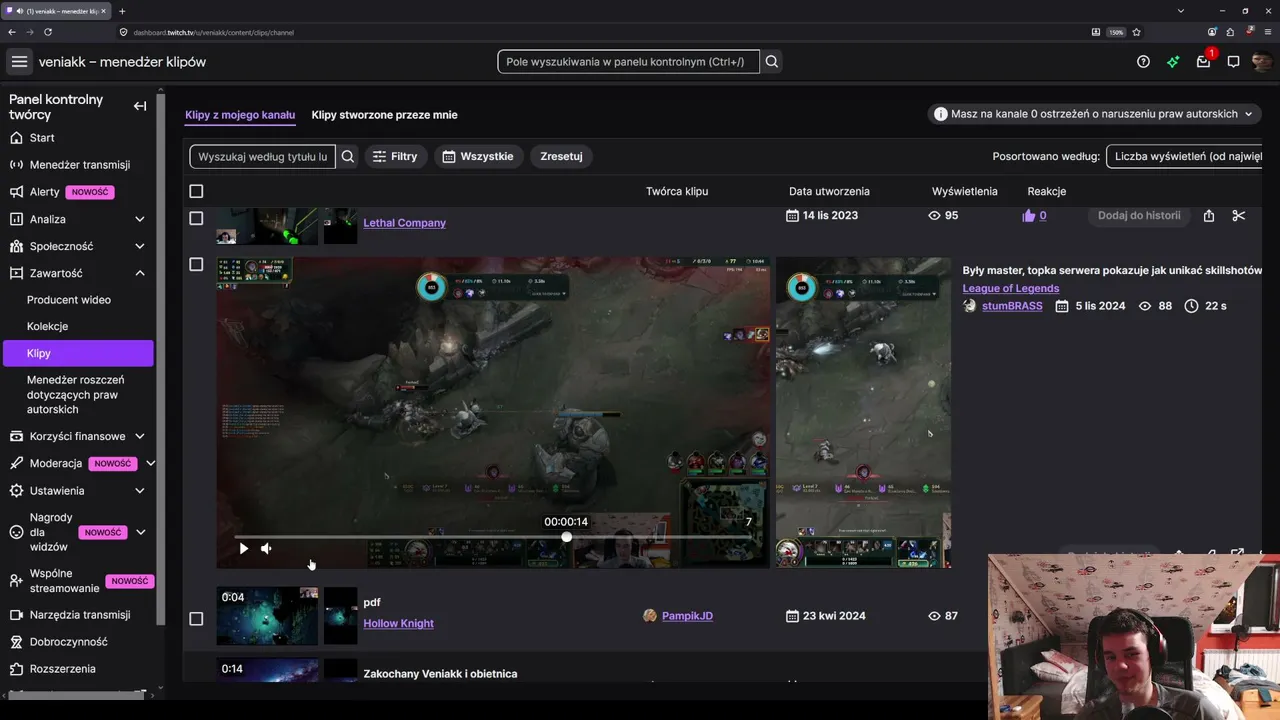Open the Hollow Knight clip thumbnail
This screenshot has height=720, width=1280.
[267, 616]
